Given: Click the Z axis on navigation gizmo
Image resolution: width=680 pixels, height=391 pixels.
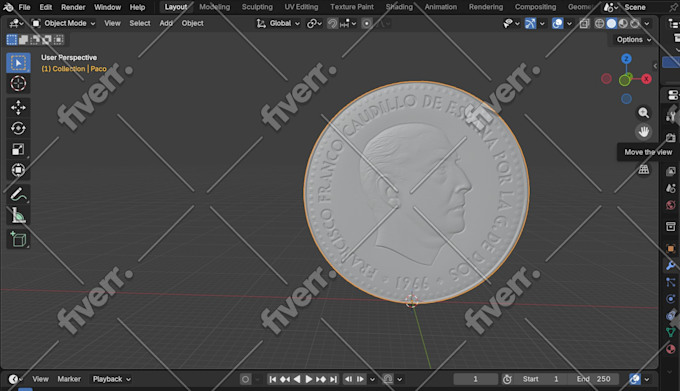Looking at the screenshot, I should pos(626,59).
